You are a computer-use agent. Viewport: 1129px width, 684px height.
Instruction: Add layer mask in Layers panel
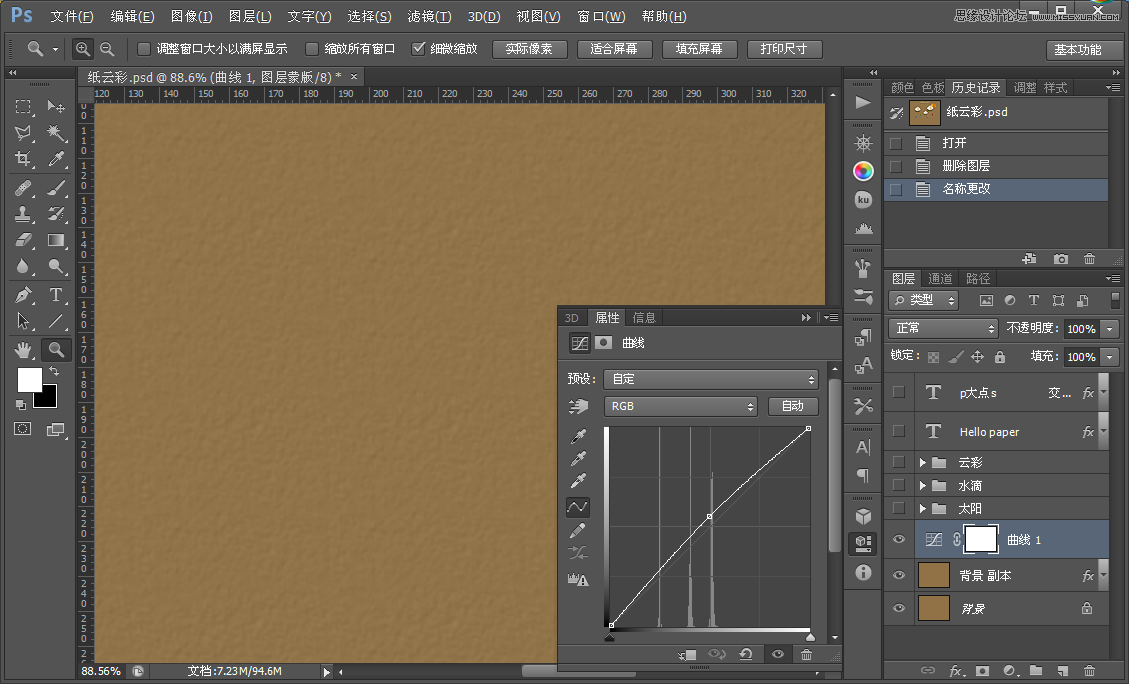click(x=982, y=670)
